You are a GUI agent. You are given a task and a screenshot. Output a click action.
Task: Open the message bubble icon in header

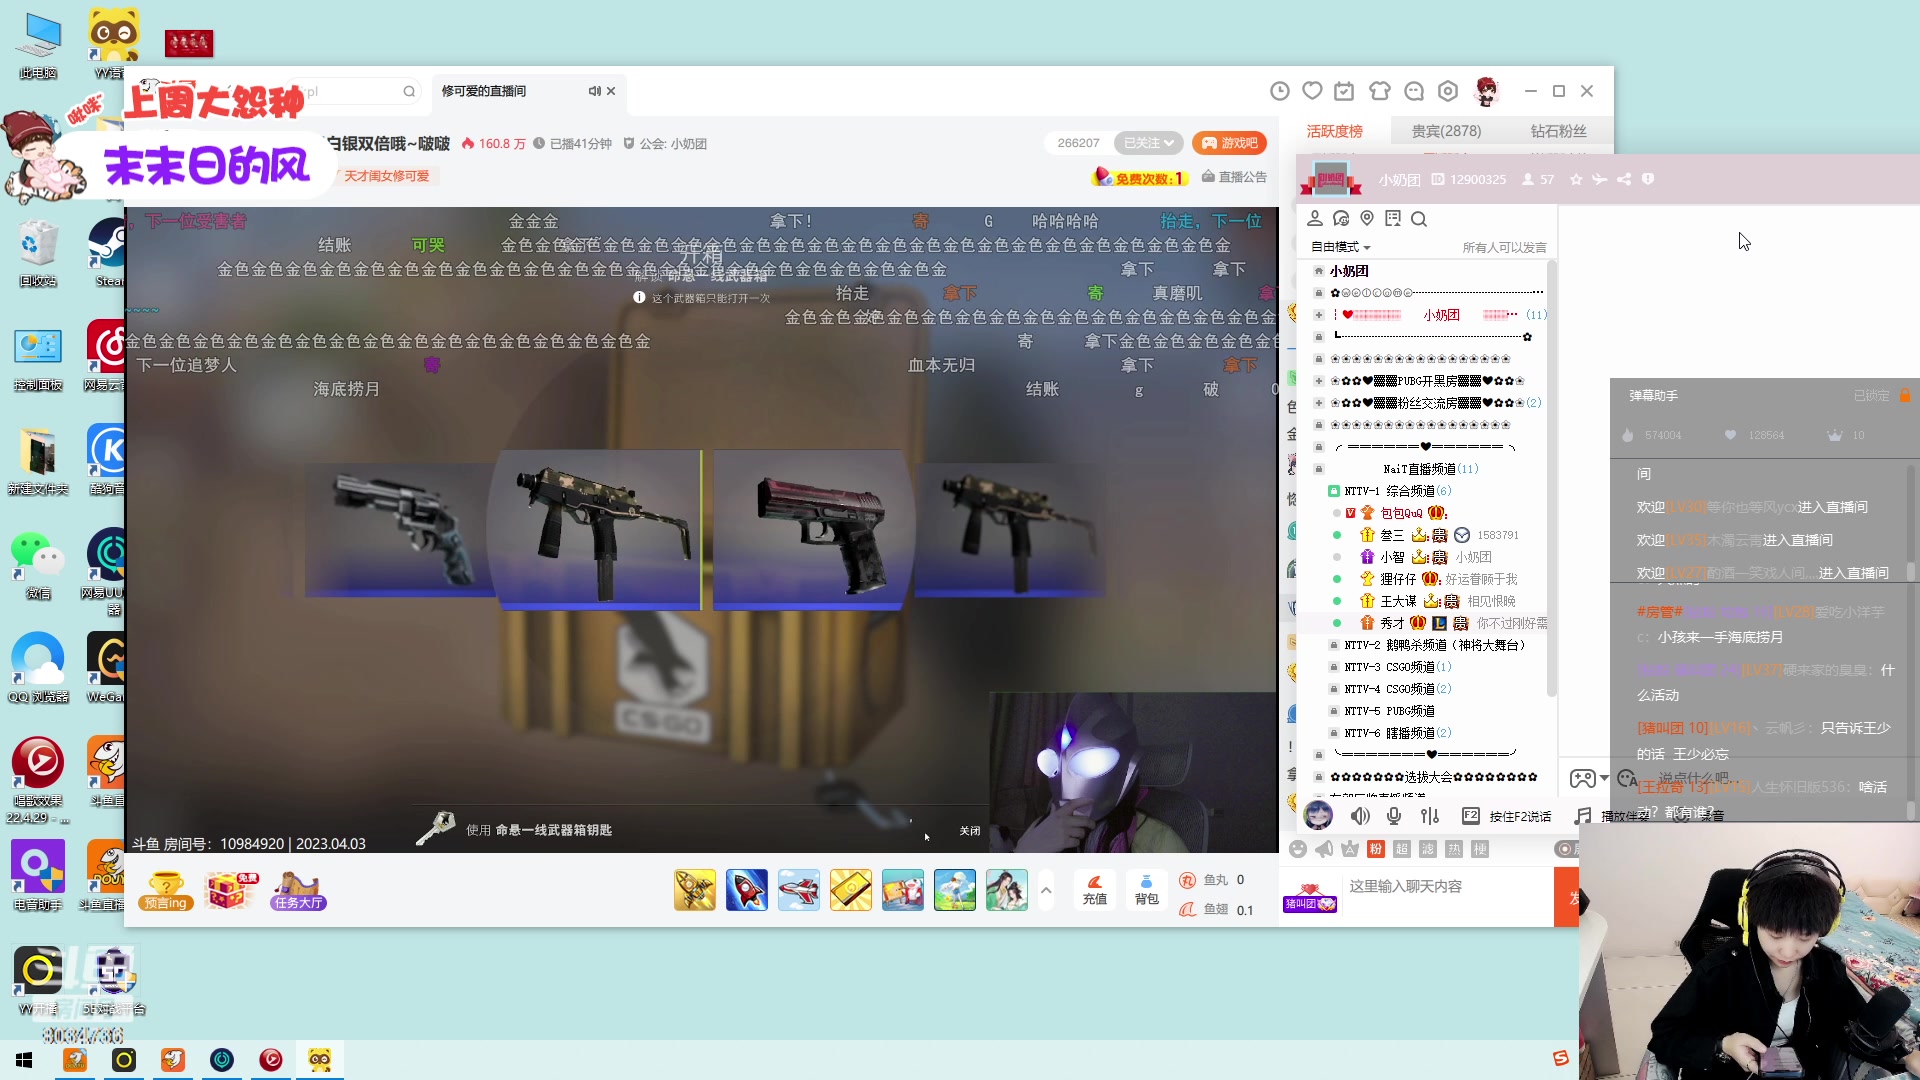click(1414, 91)
